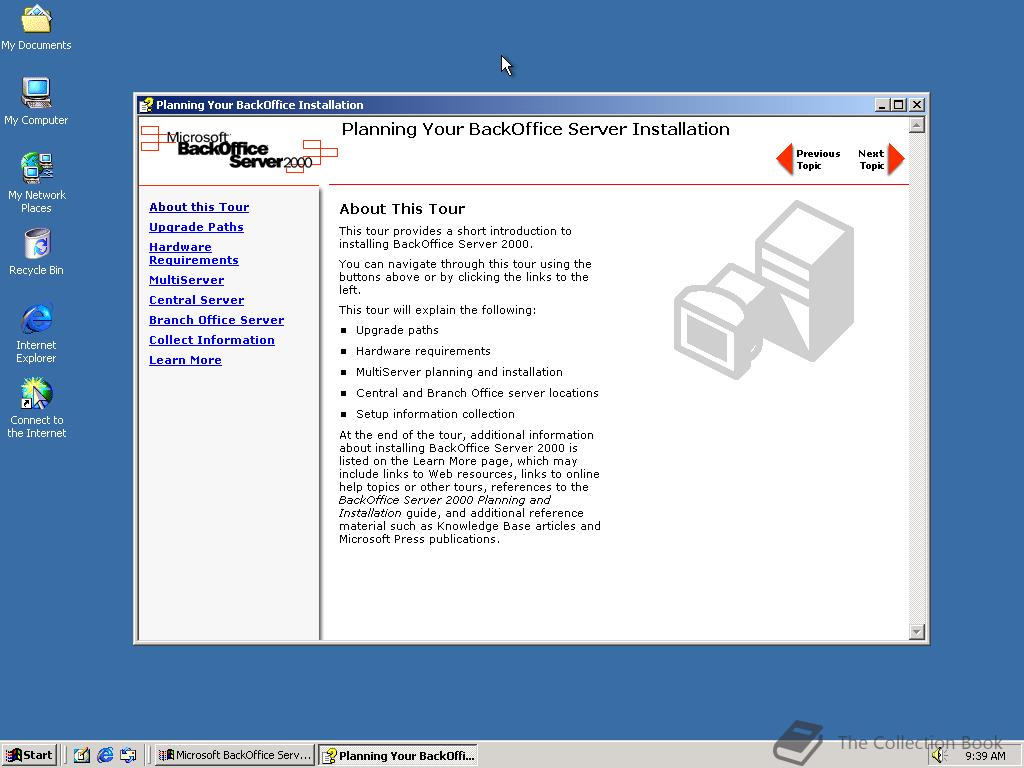Click the Microsoft BackOffice Server 2000 logo
Viewport: 1024px width, 768px height.
[239, 150]
